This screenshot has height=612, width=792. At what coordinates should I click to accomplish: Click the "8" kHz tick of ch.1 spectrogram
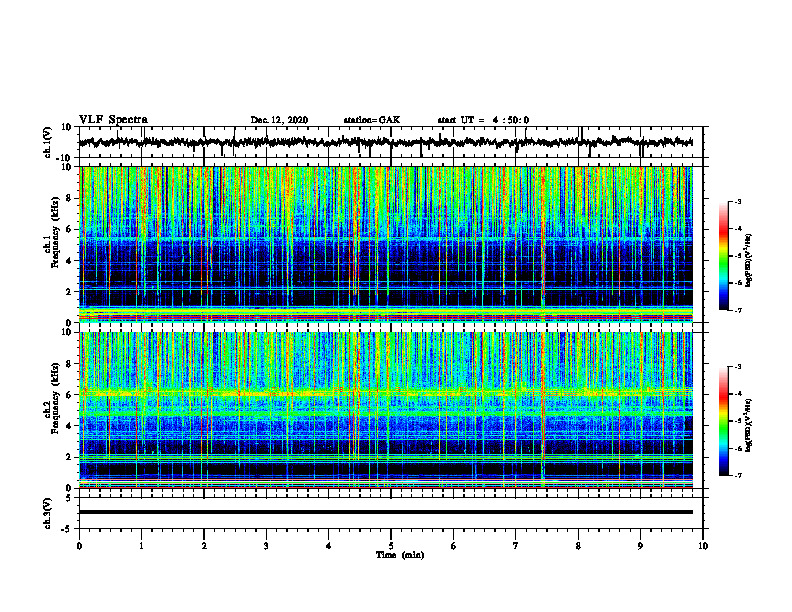click(69, 198)
